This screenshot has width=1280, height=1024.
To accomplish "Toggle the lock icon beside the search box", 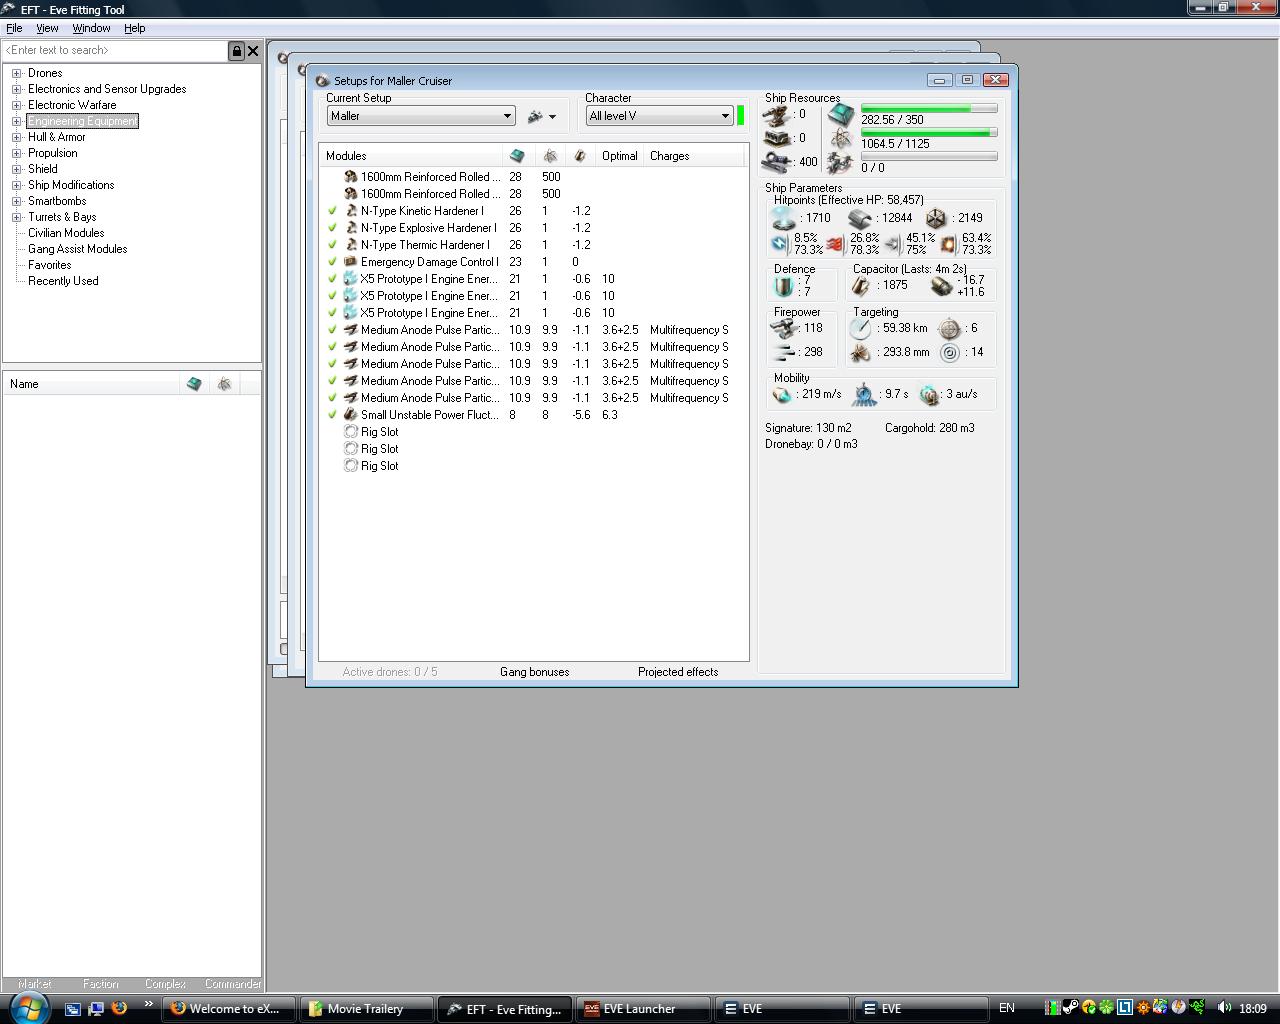I will click(236, 51).
